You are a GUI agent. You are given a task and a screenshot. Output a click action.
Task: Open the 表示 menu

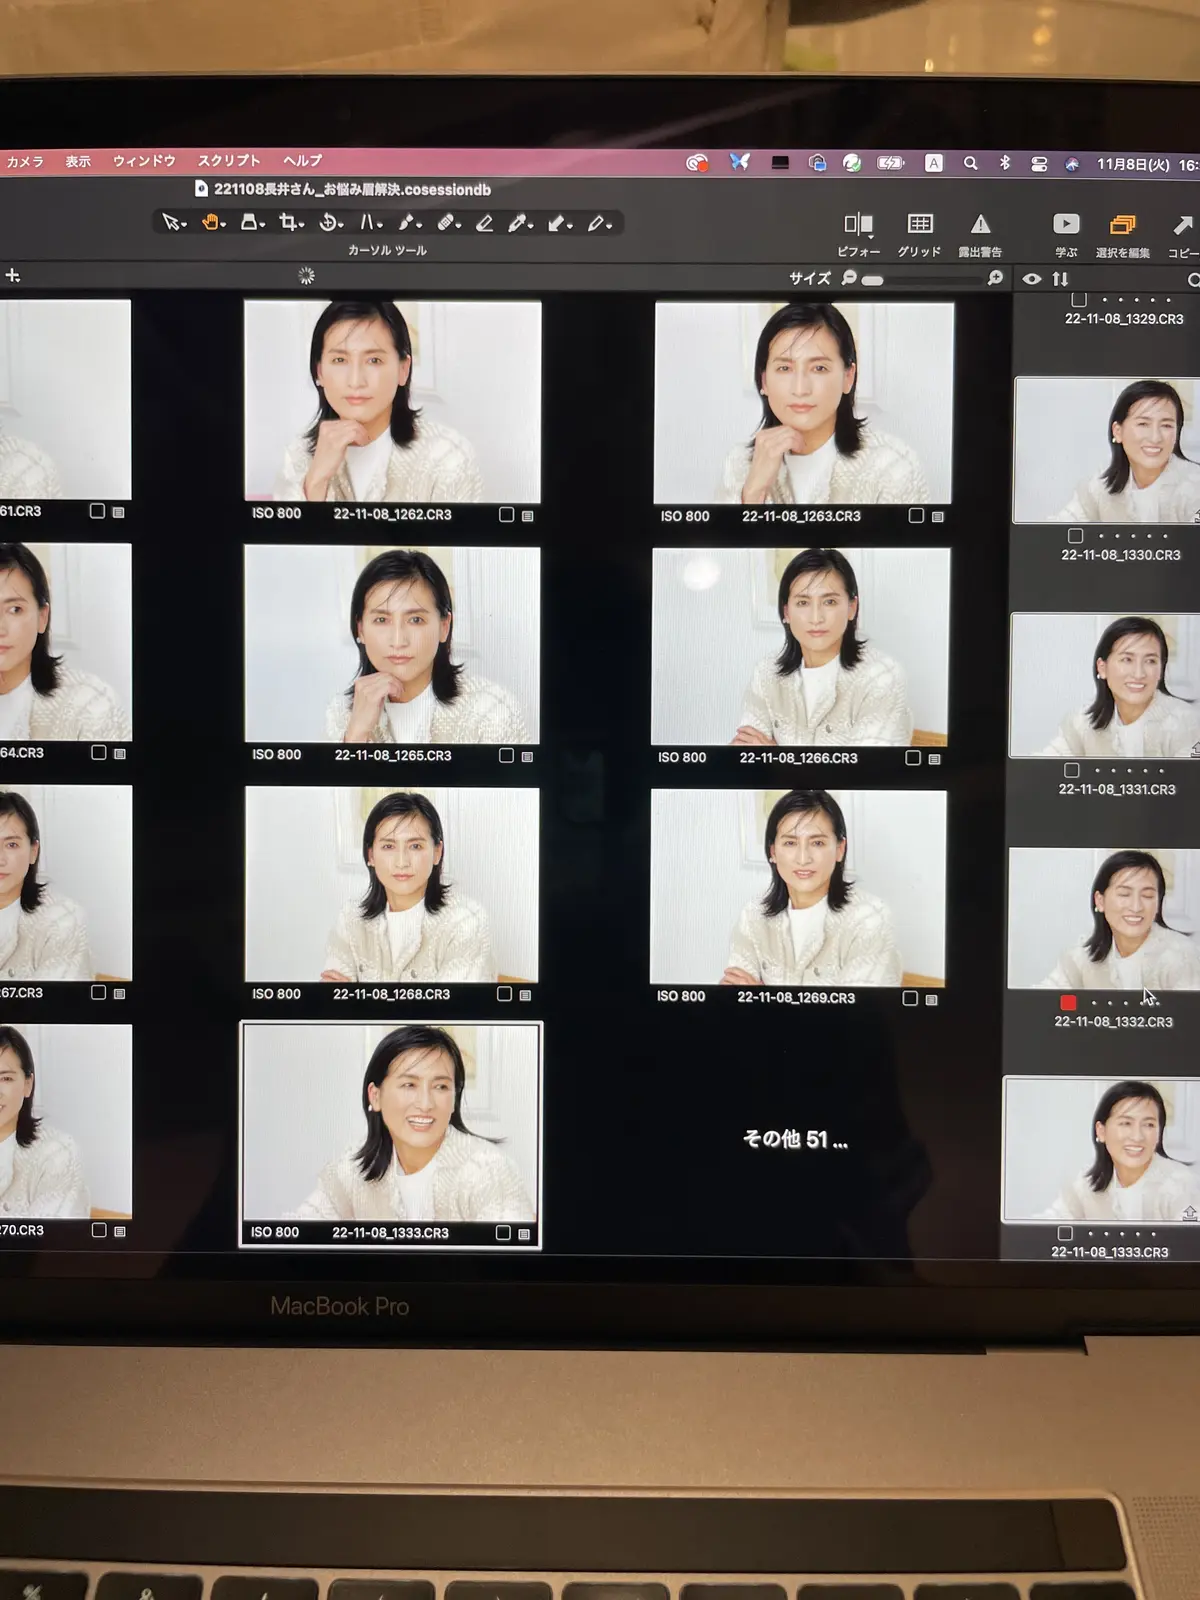(78, 161)
